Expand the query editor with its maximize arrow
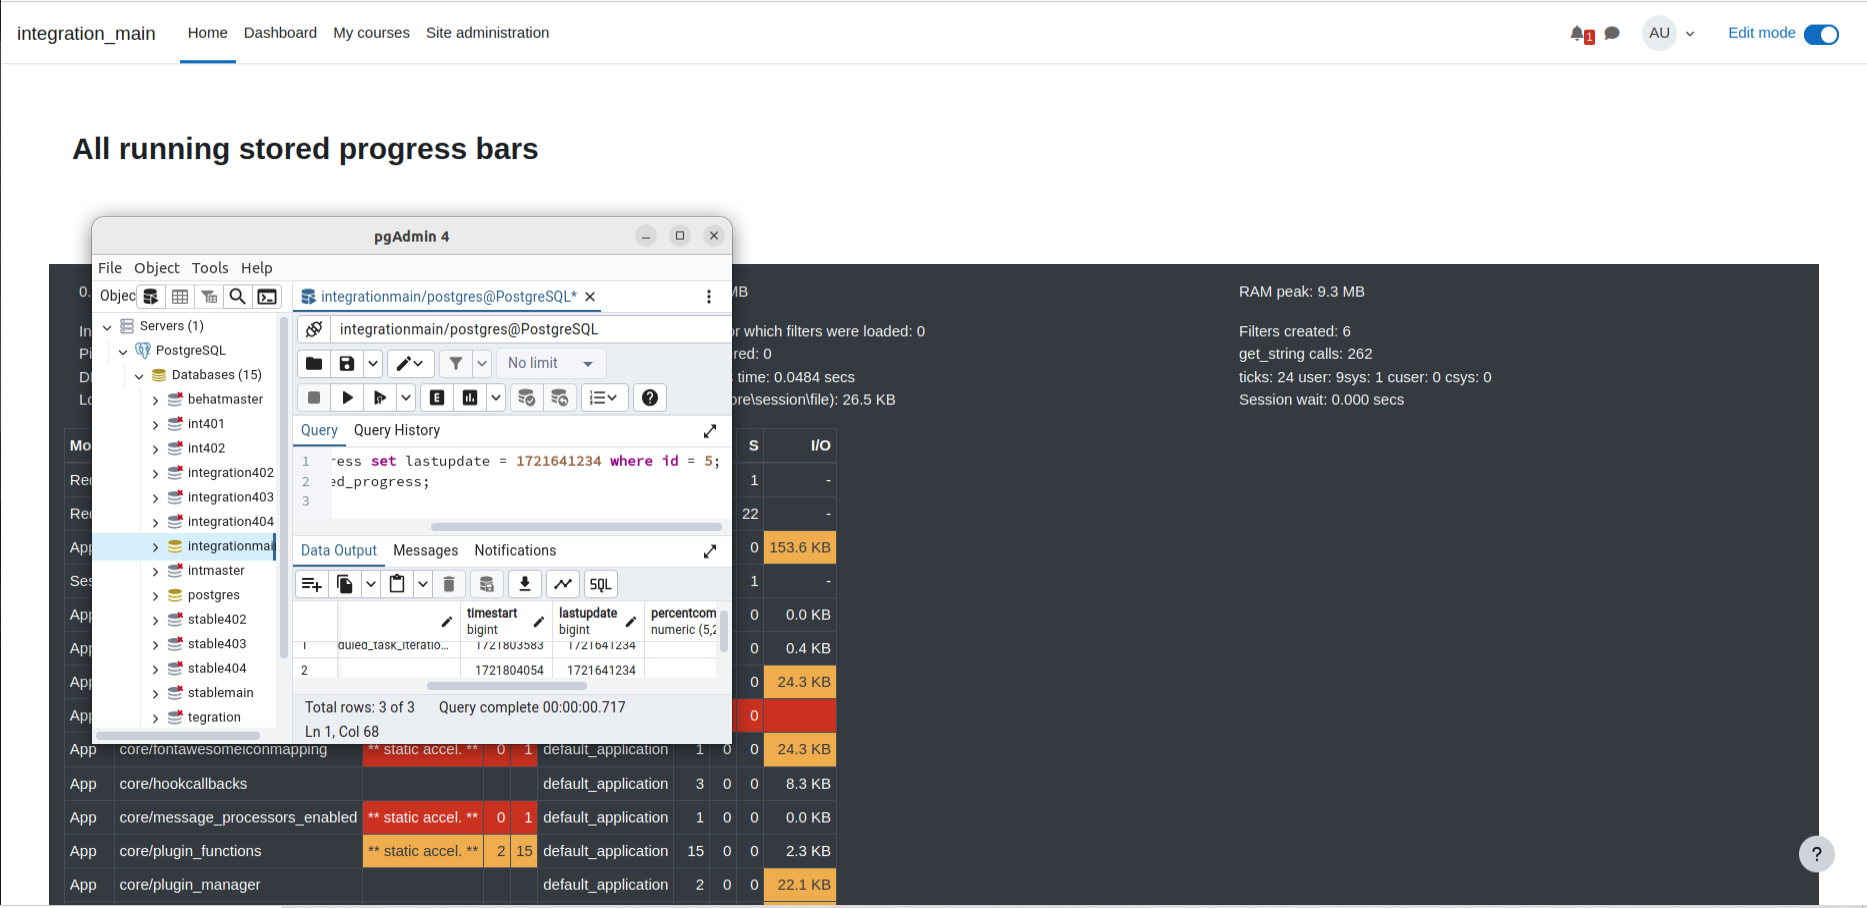Screen dimensions: 1867x908 point(710,431)
